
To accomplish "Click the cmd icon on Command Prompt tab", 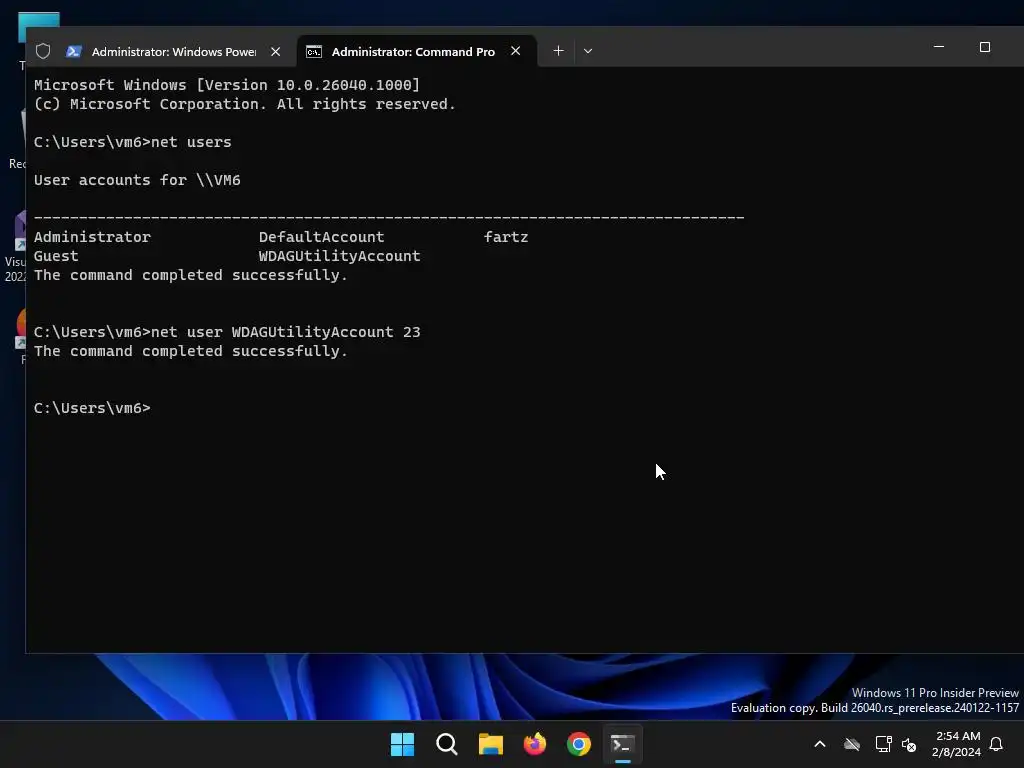I will tap(314, 52).
